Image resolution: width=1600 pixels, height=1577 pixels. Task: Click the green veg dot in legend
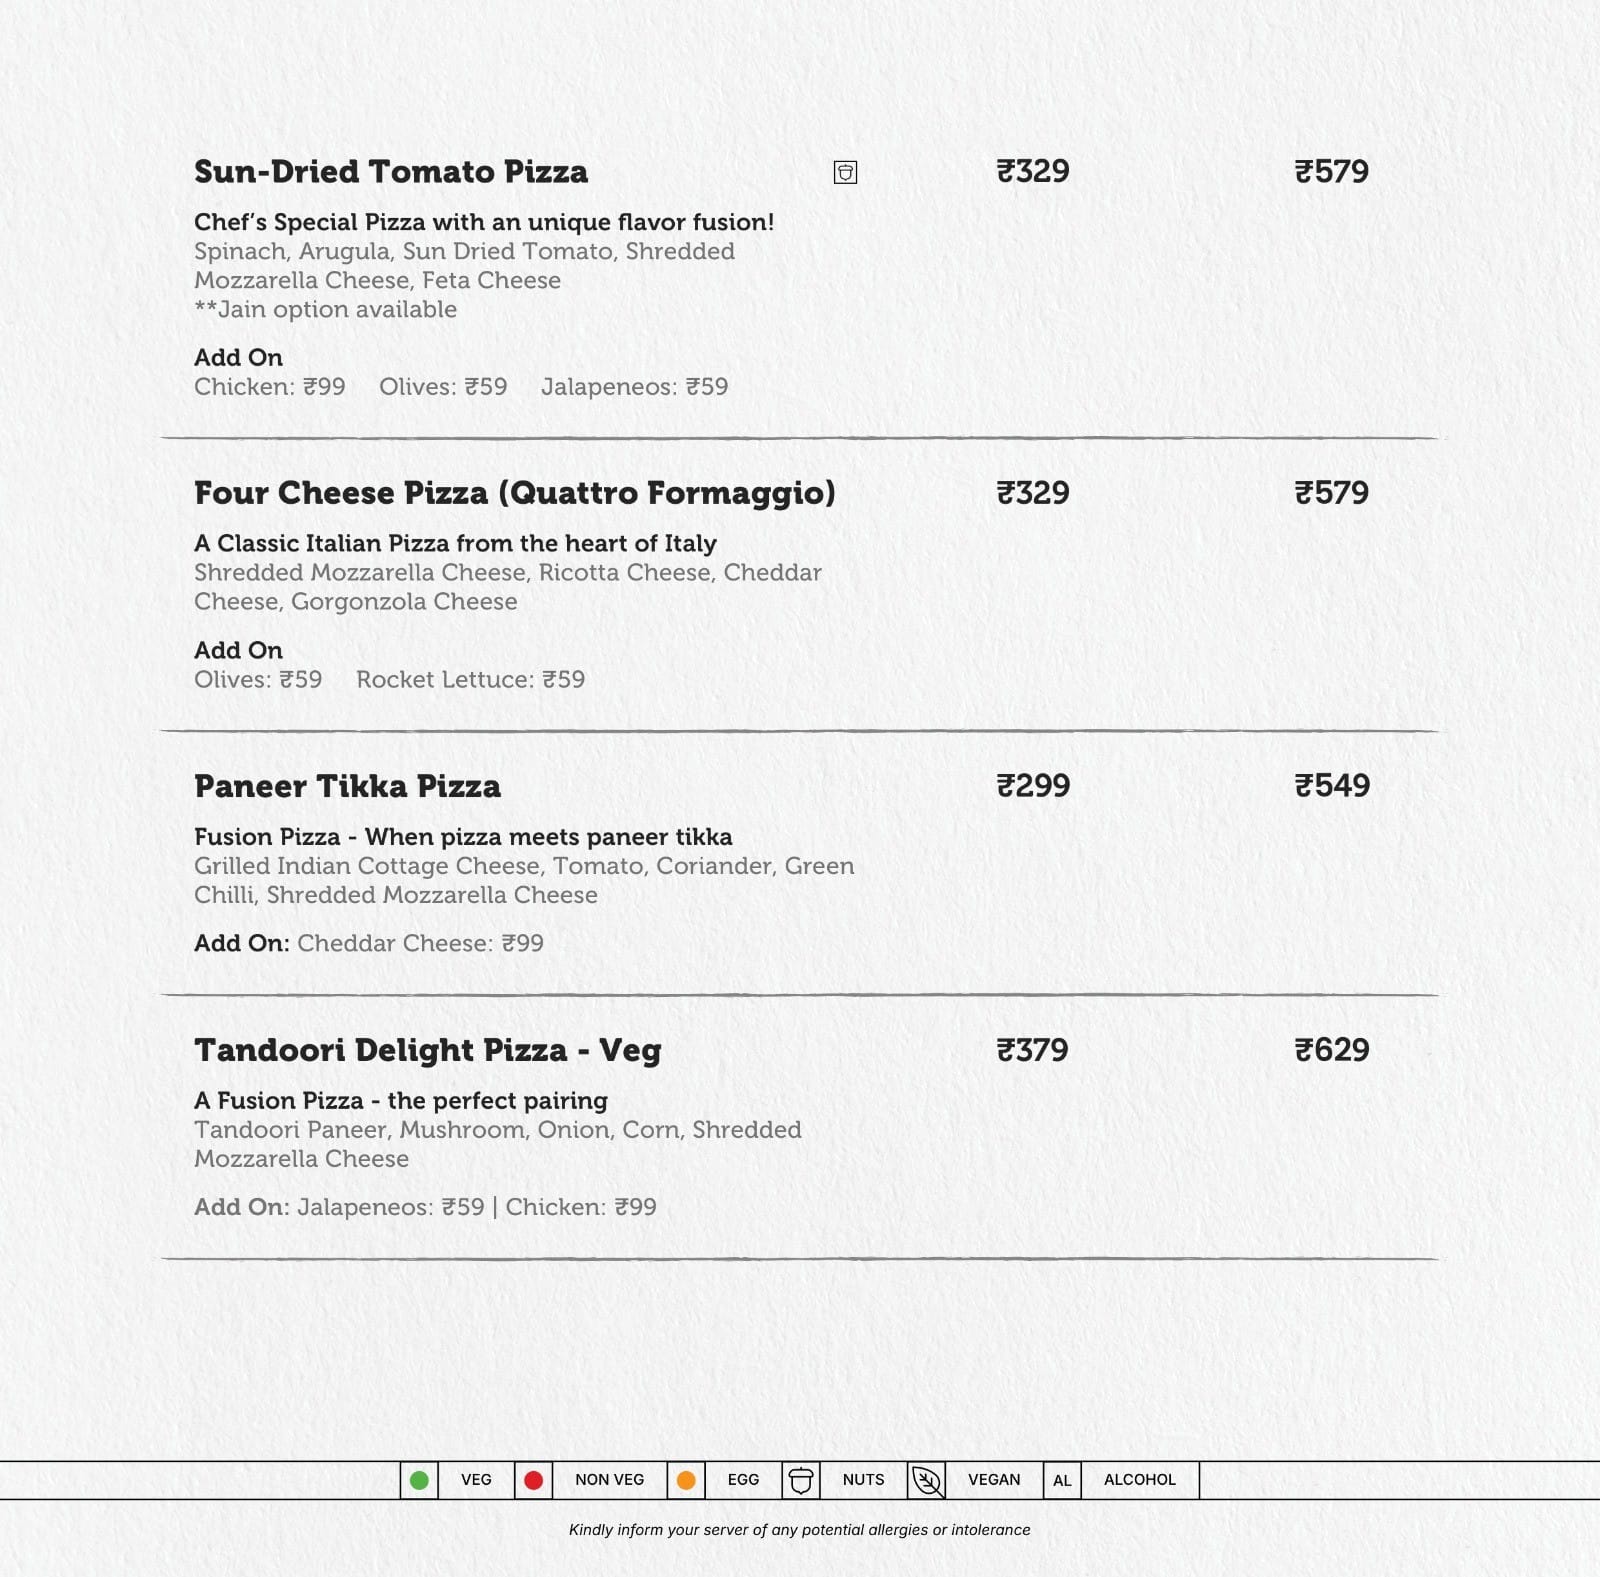click(419, 1480)
